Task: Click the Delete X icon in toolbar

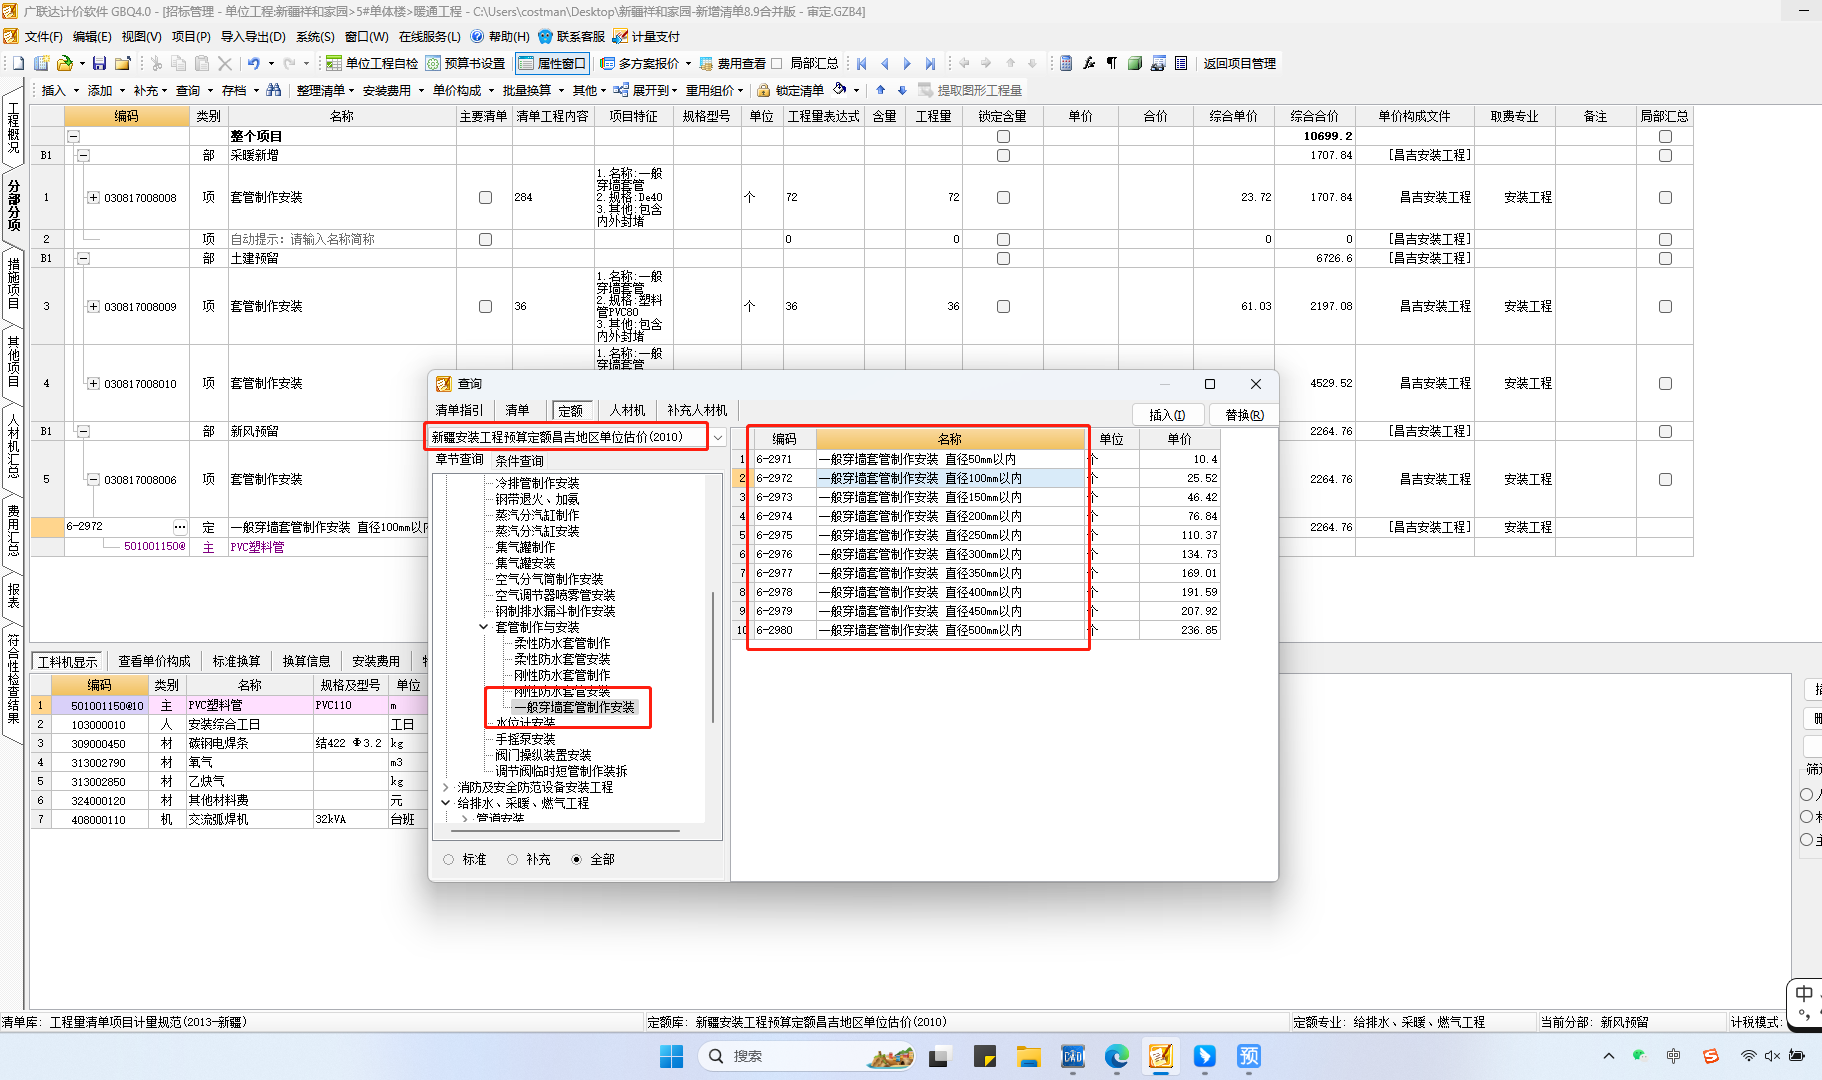Action: (225, 63)
